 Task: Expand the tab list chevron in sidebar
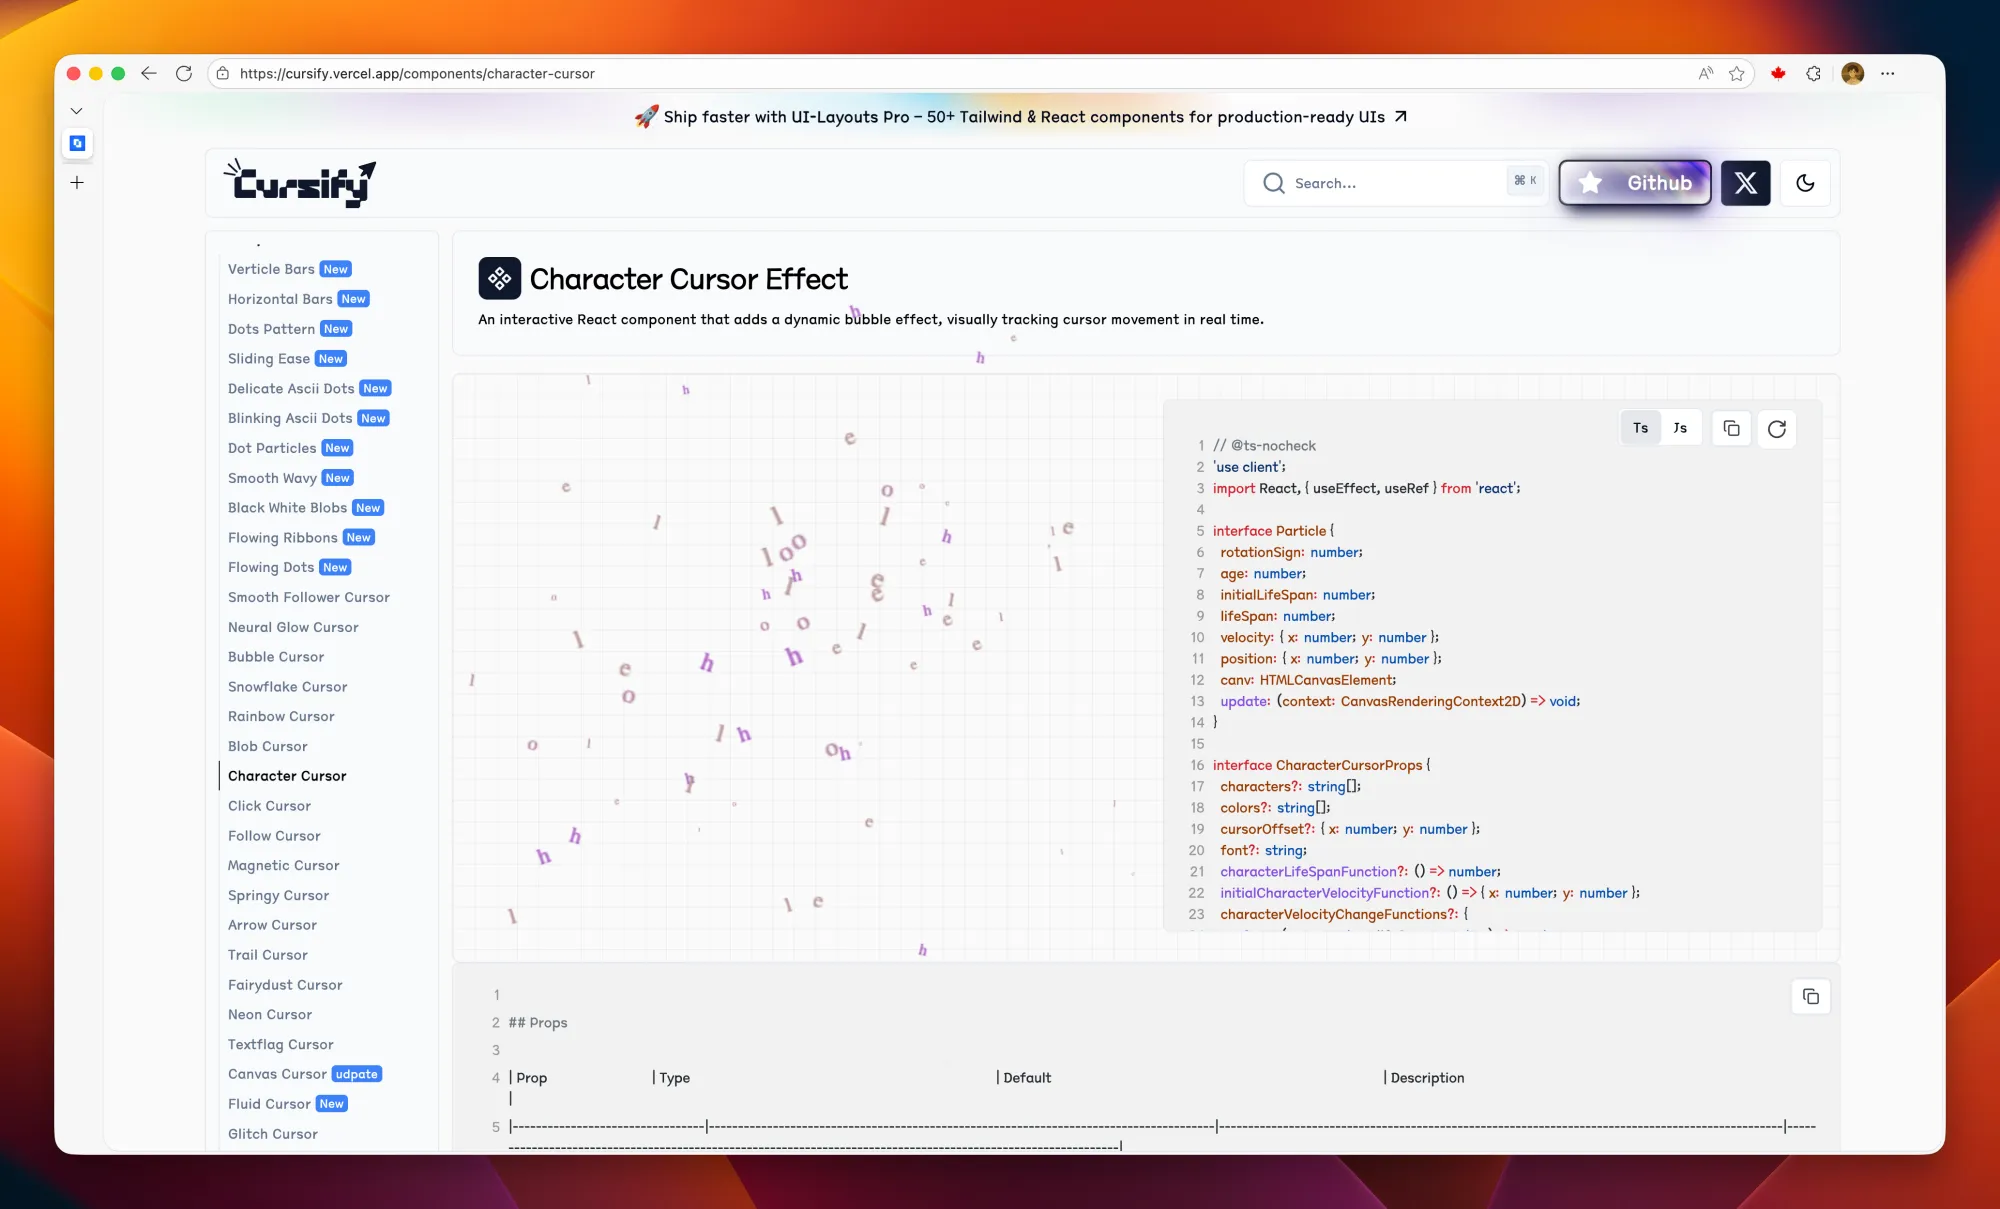tap(77, 111)
